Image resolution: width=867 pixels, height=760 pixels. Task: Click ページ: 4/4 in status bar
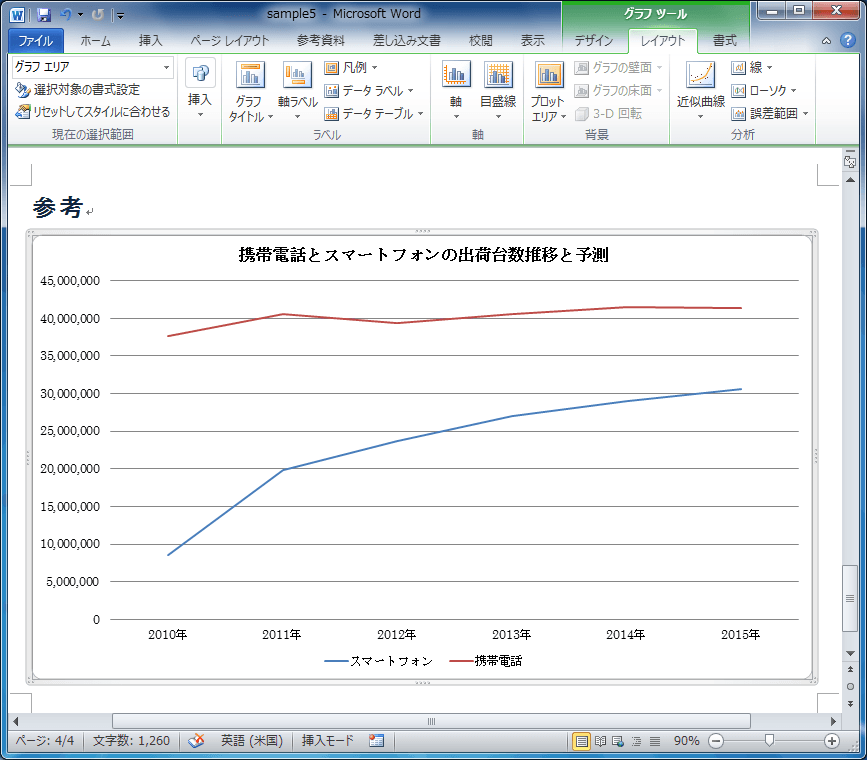[x=44, y=741]
